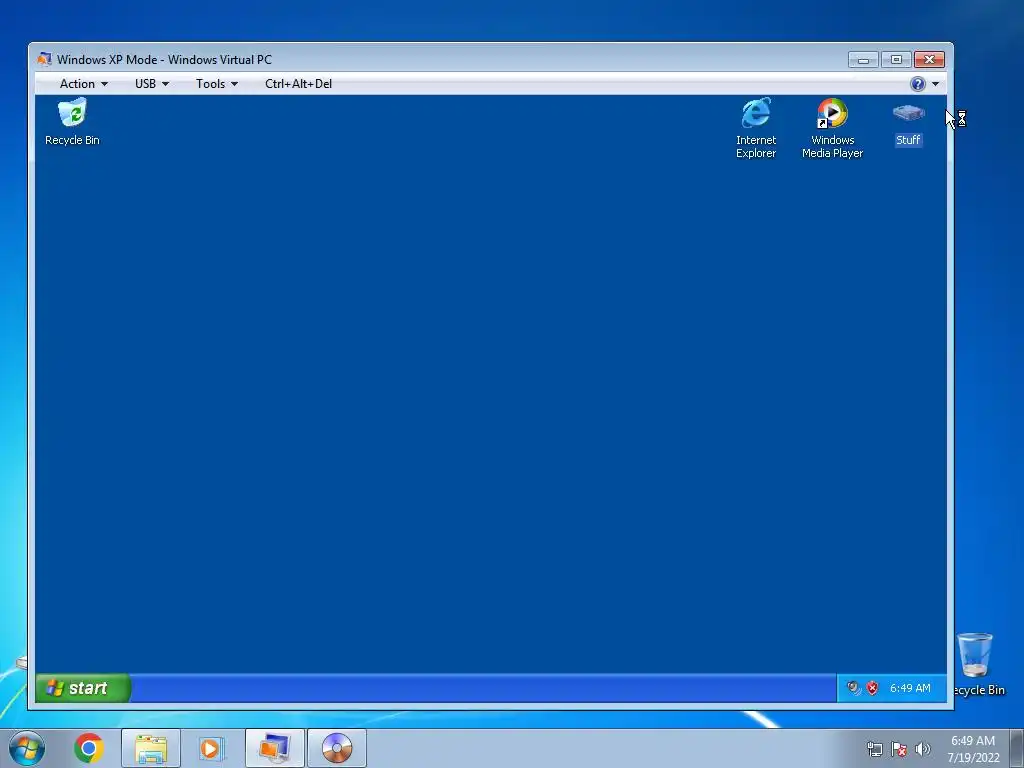This screenshot has width=1024, height=768.
Task: Open the Recycle Bin inside XP Mode
Action: 72,121
